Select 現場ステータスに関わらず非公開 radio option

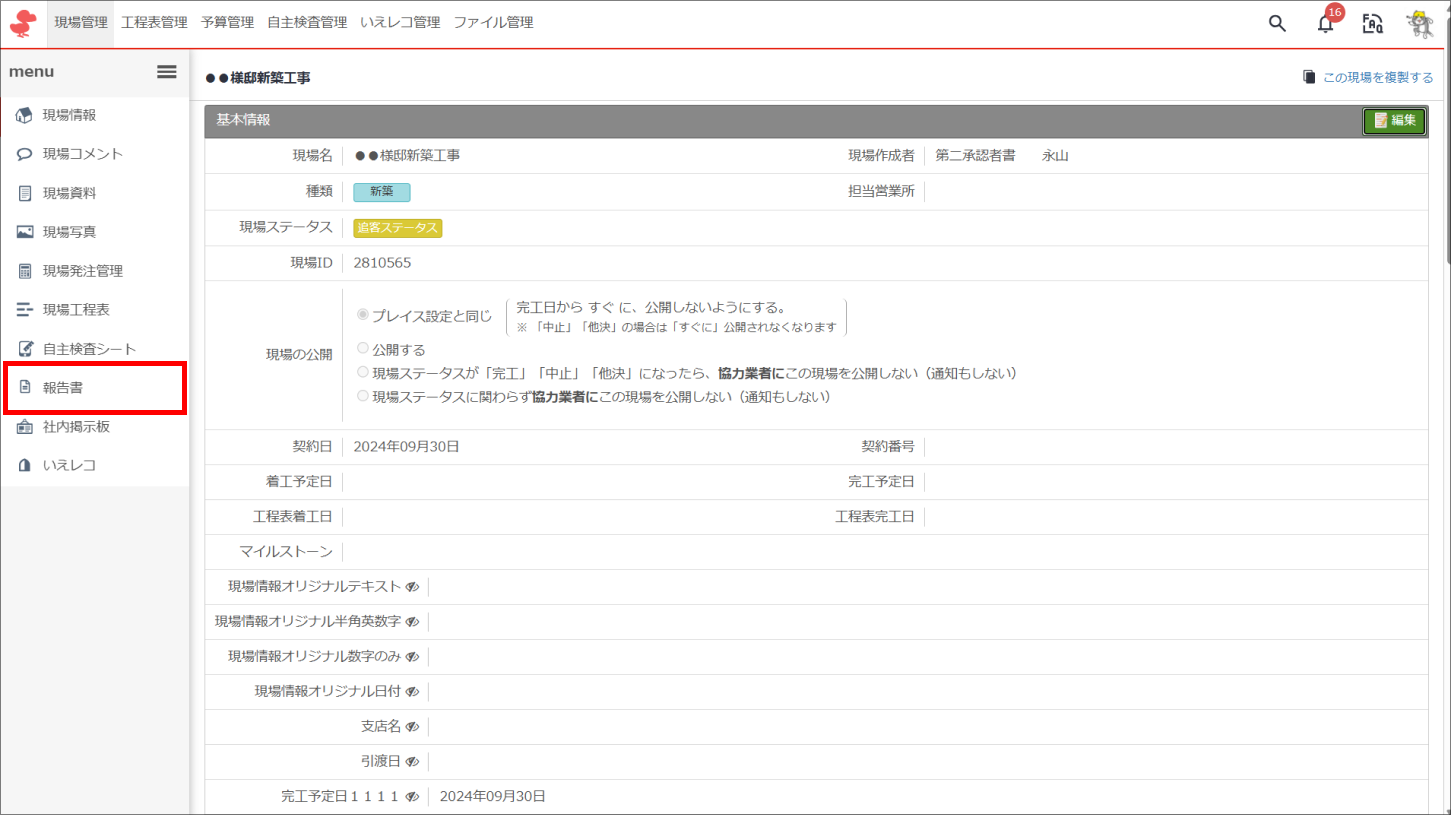click(363, 396)
